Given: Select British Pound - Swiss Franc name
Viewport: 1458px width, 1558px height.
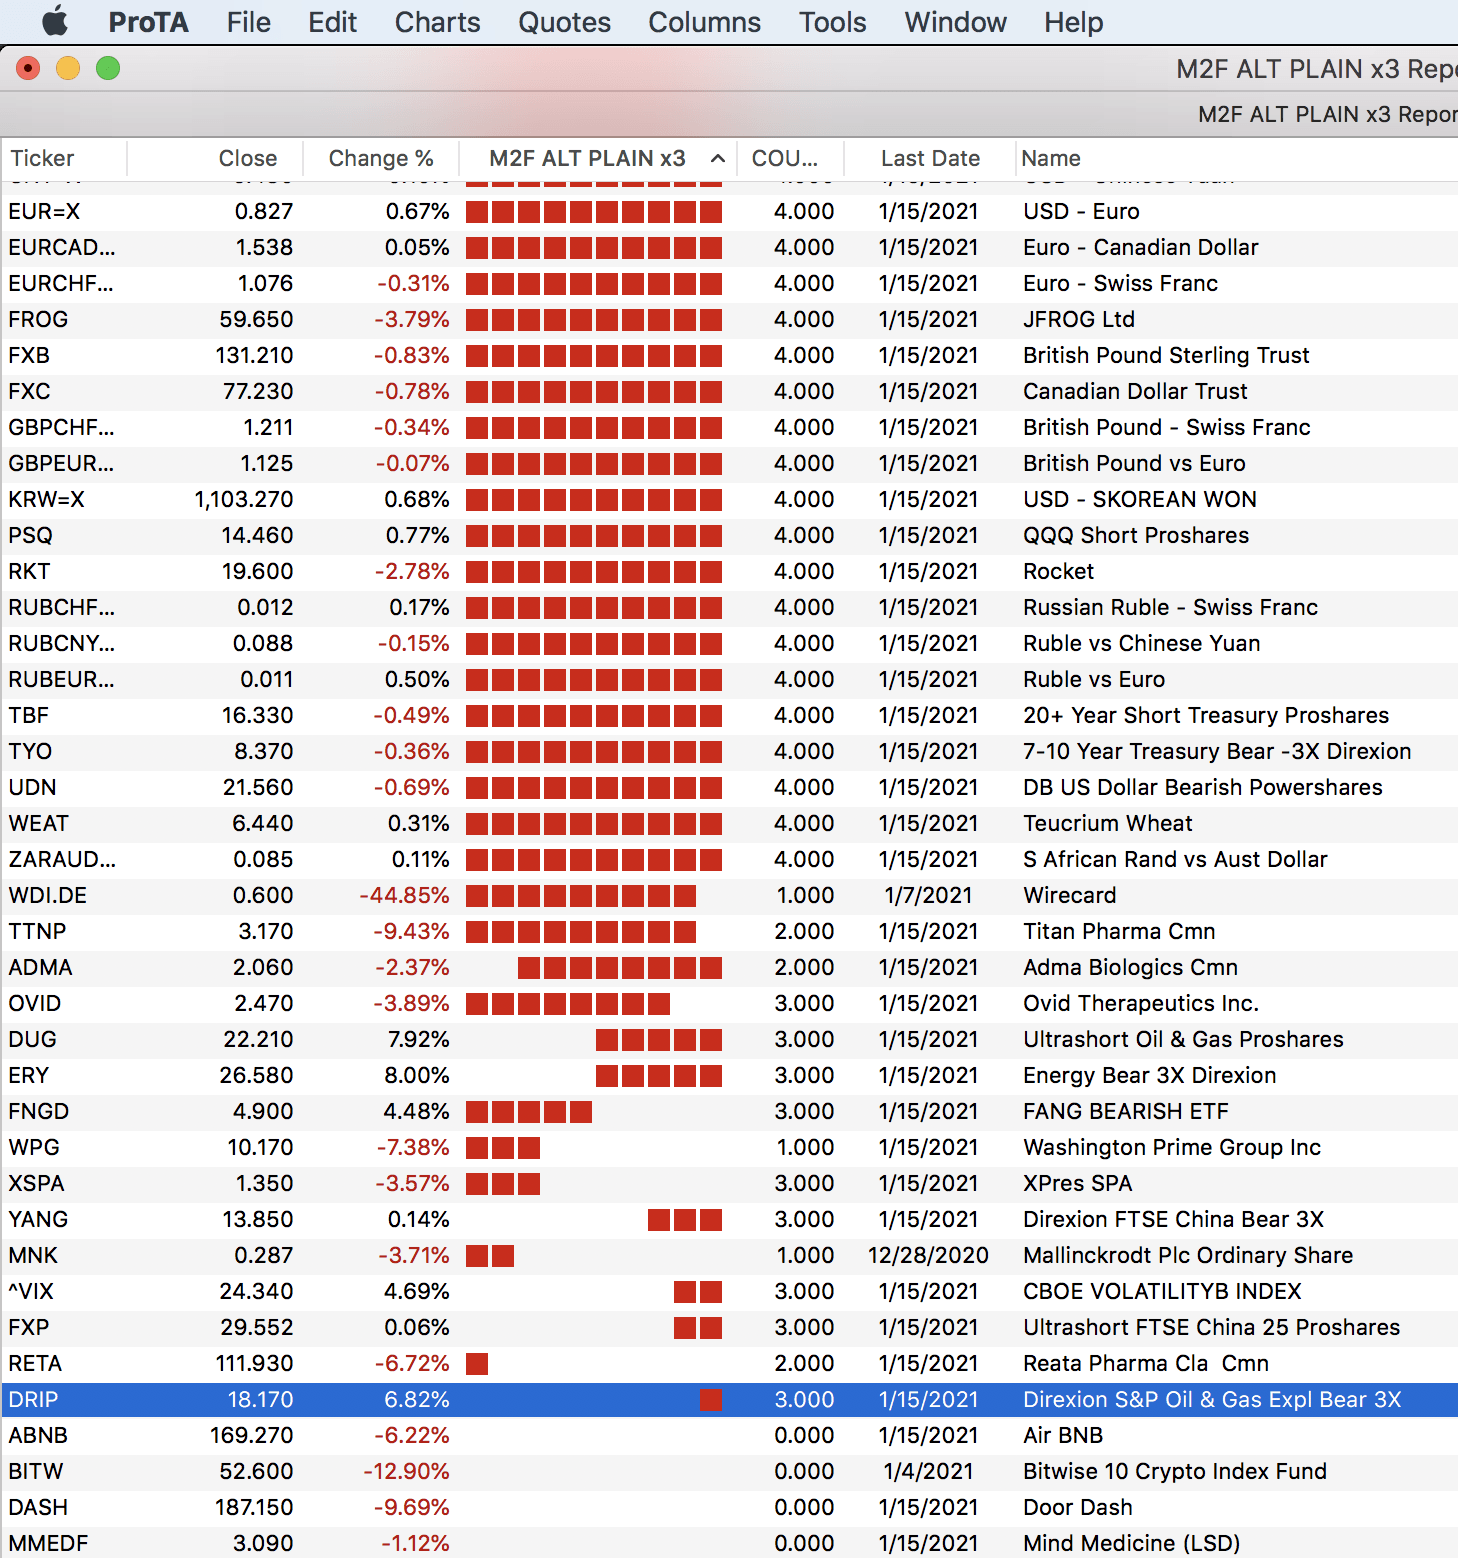Looking at the screenshot, I should pyautogui.click(x=1166, y=427).
